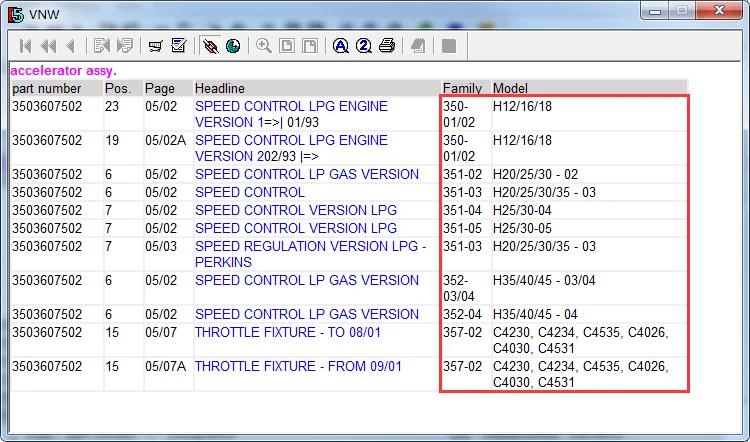
Task: Click the 'part number' column header
Action: tap(46, 88)
